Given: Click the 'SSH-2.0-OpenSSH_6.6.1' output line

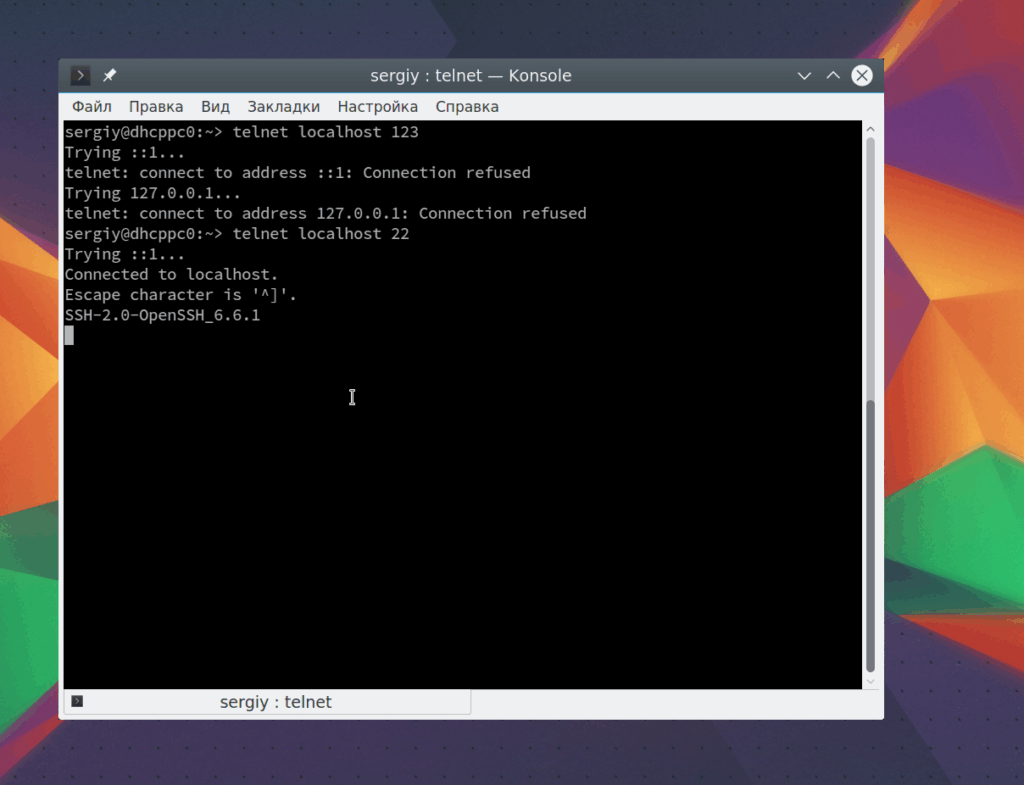Looking at the screenshot, I should click(x=162, y=315).
